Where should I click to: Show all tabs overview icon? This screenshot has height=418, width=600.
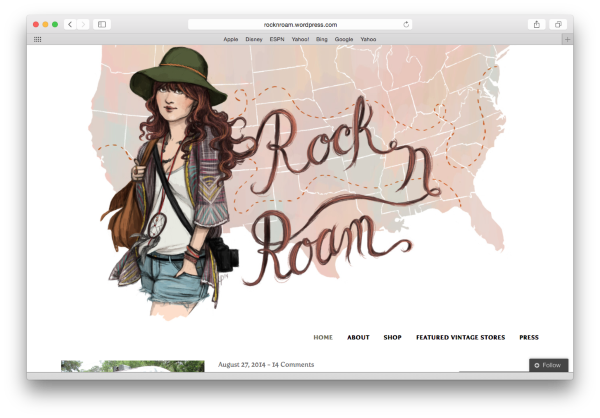coord(558,24)
